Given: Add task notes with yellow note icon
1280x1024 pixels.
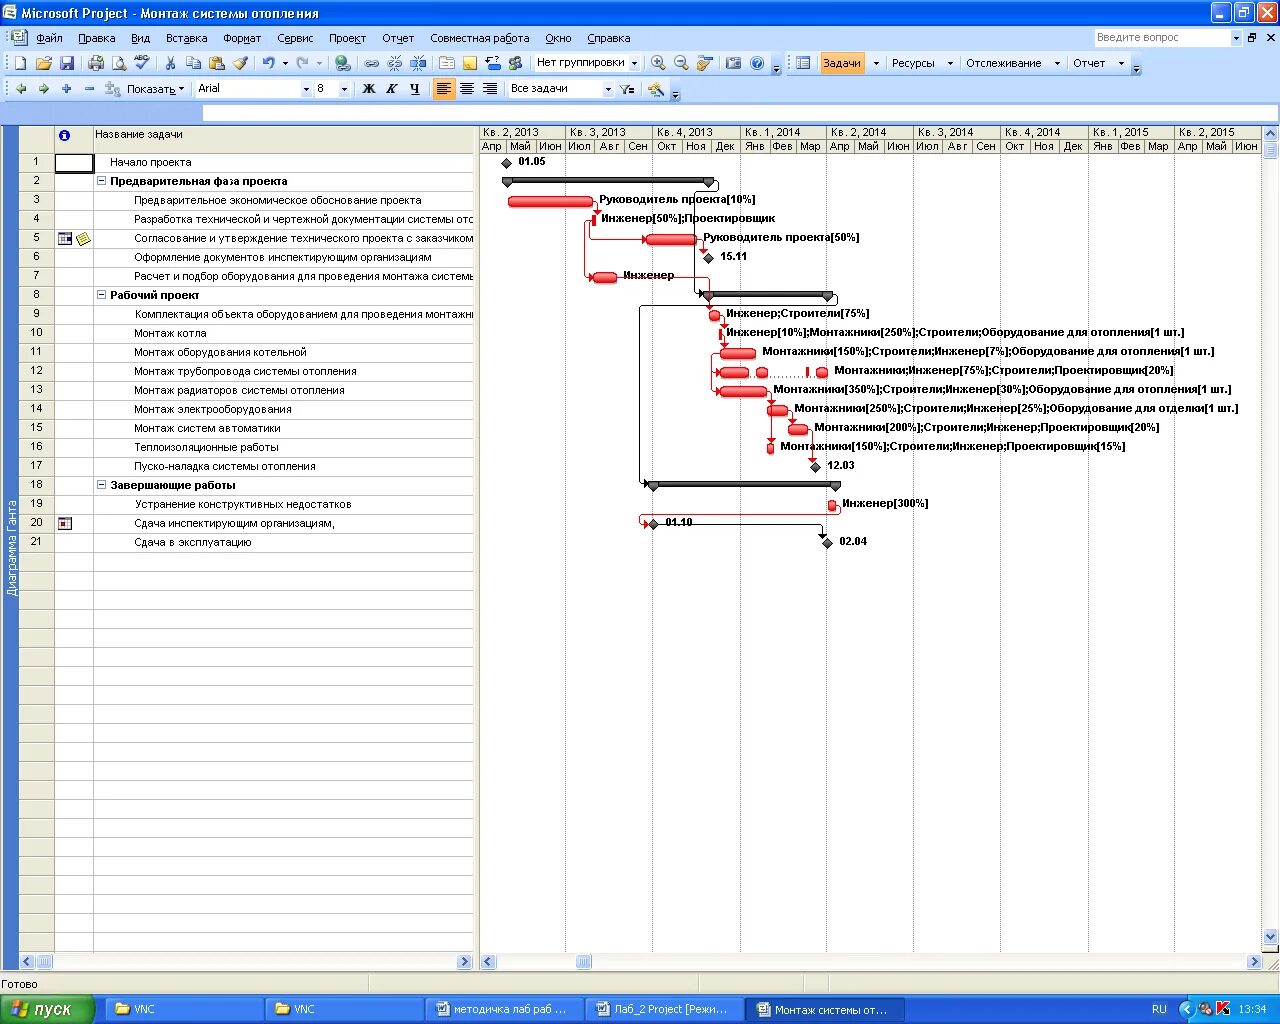Looking at the screenshot, I should [x=470, y=63].
